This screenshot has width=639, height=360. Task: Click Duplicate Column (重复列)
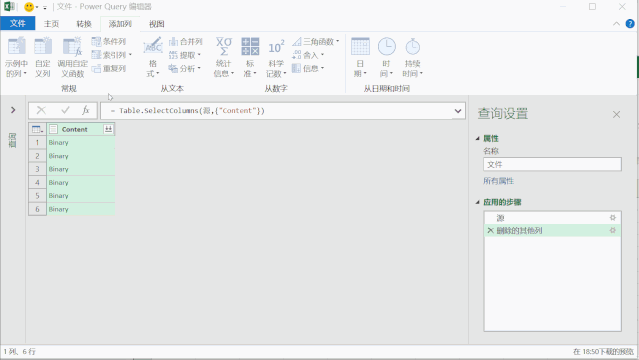[109, 68]
